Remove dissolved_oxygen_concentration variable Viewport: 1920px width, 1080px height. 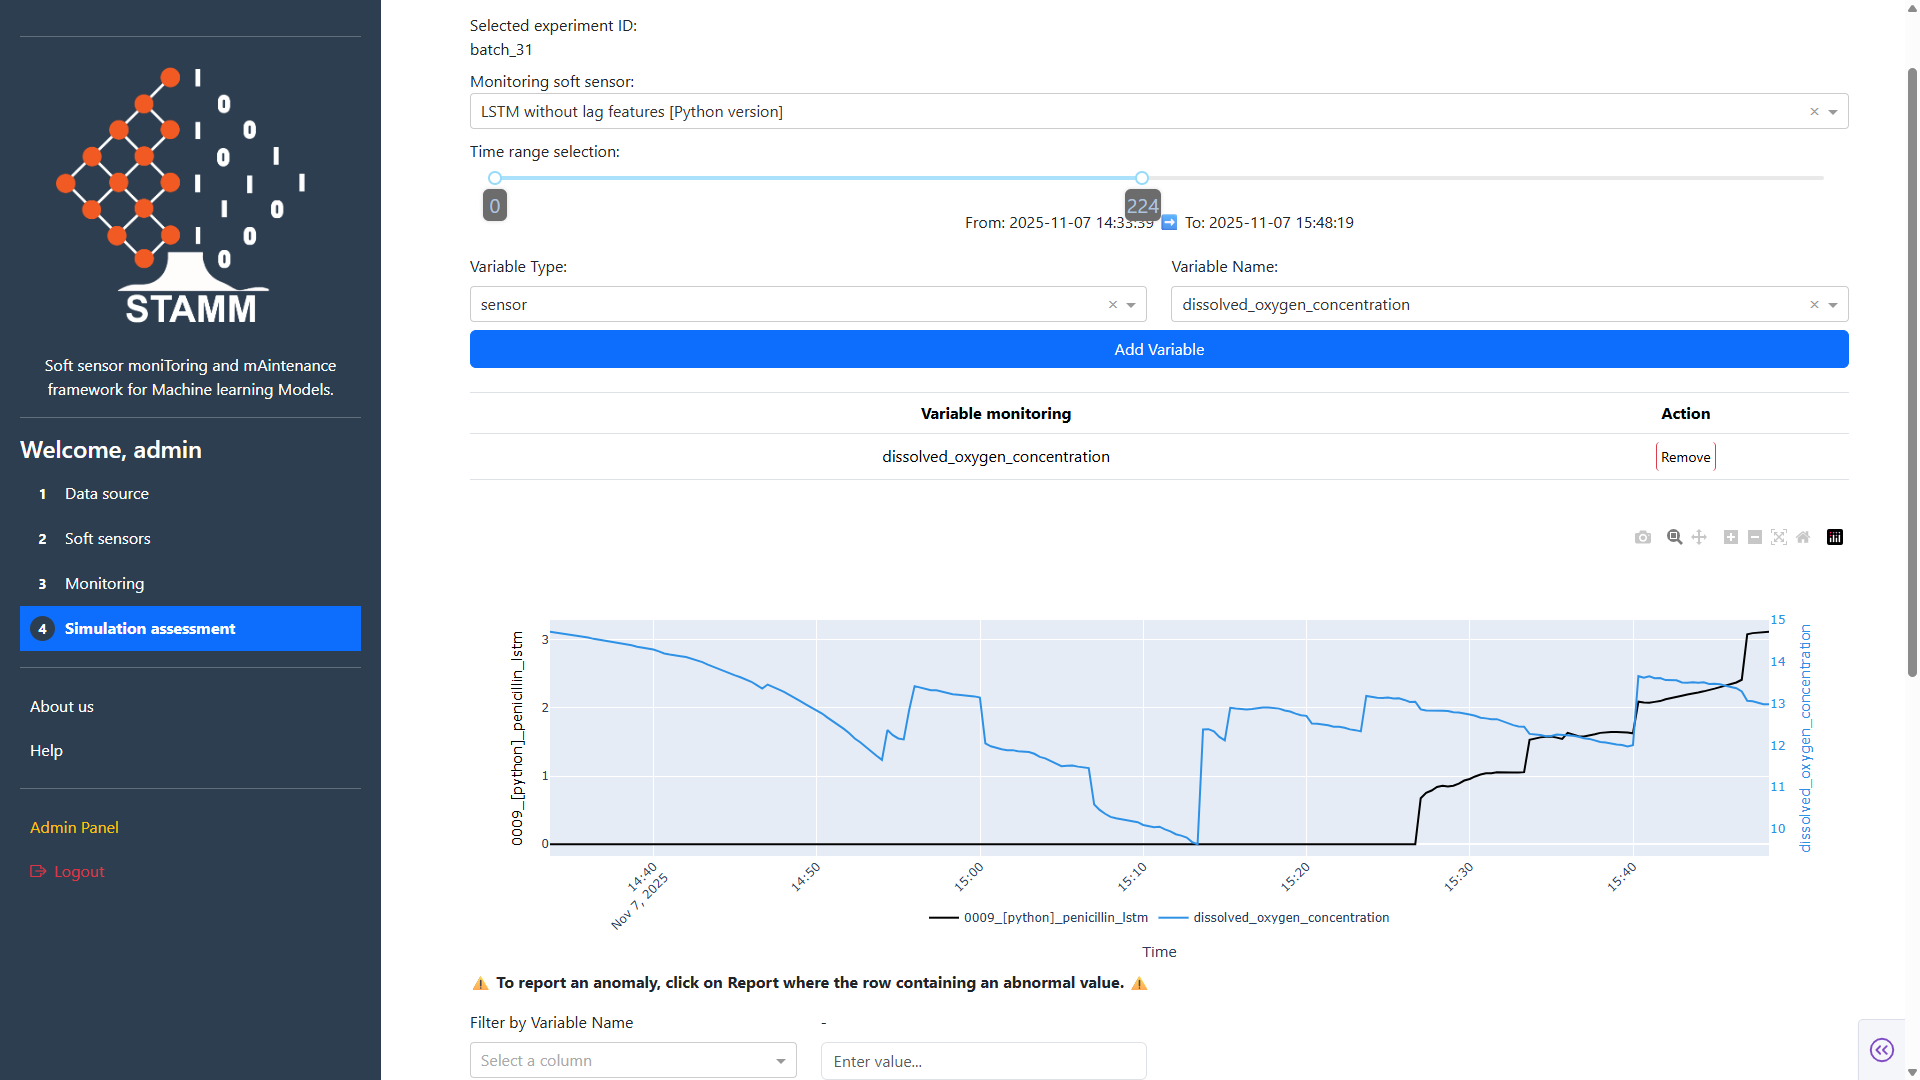tap(1685, 457)
